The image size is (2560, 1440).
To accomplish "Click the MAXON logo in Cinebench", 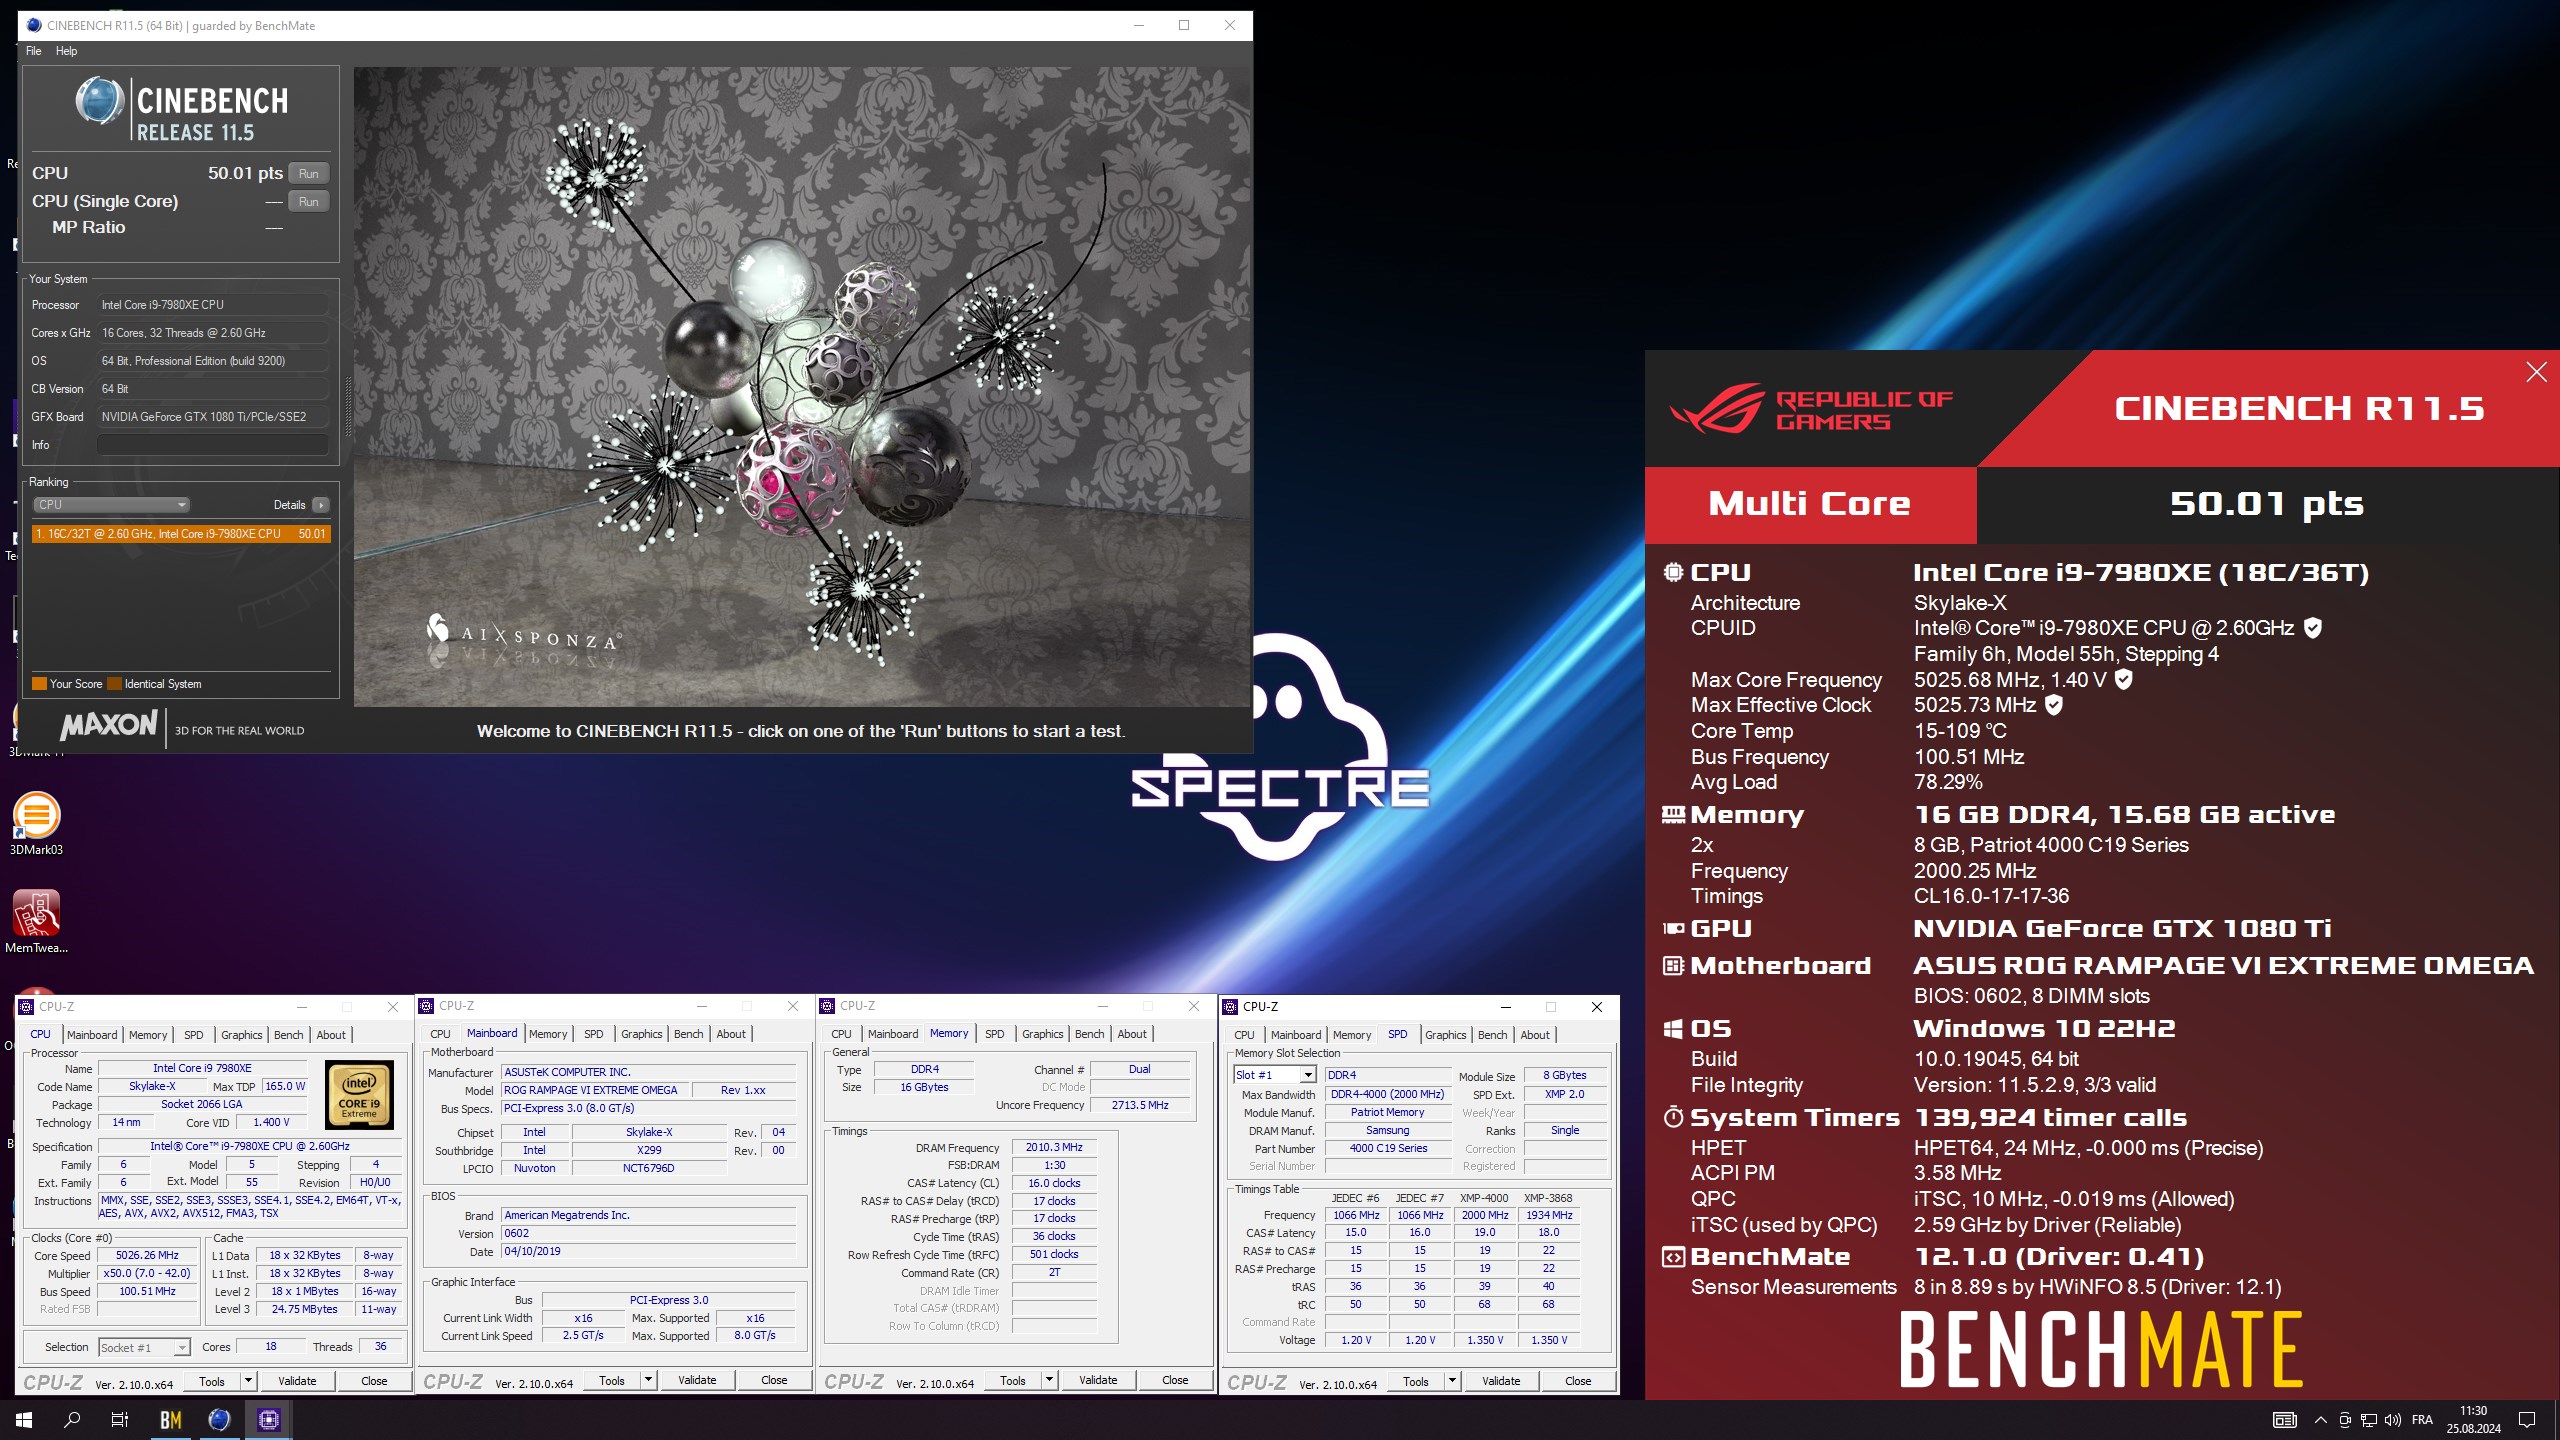I will [110, 725].
